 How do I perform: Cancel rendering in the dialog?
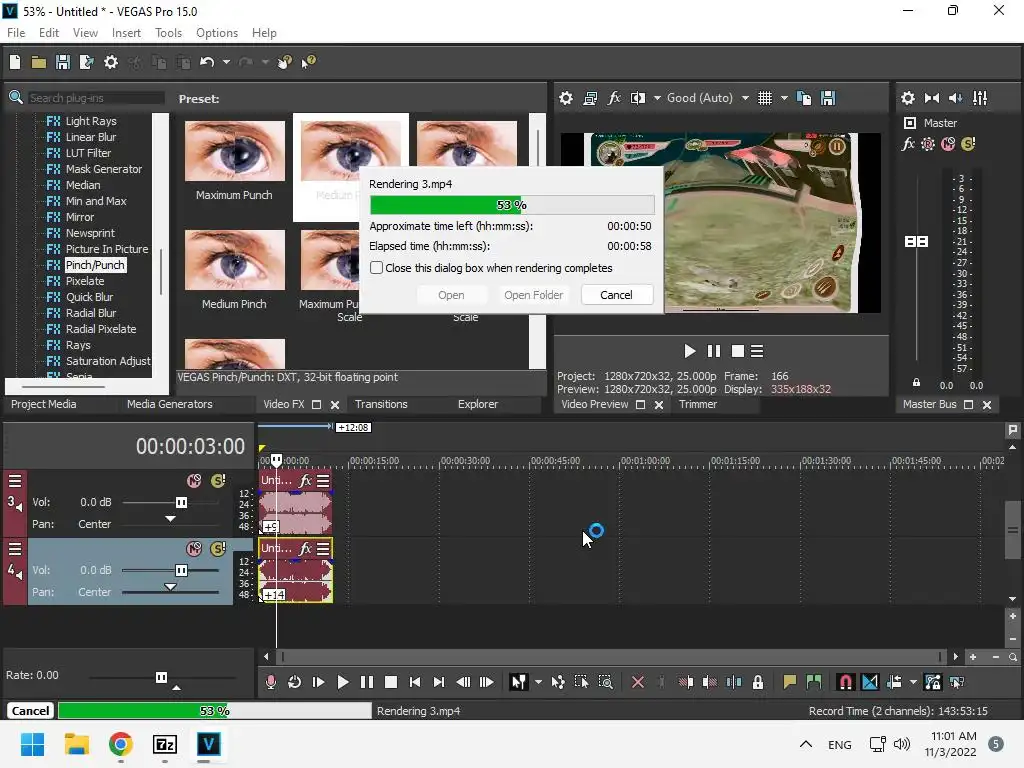point(616,295)
